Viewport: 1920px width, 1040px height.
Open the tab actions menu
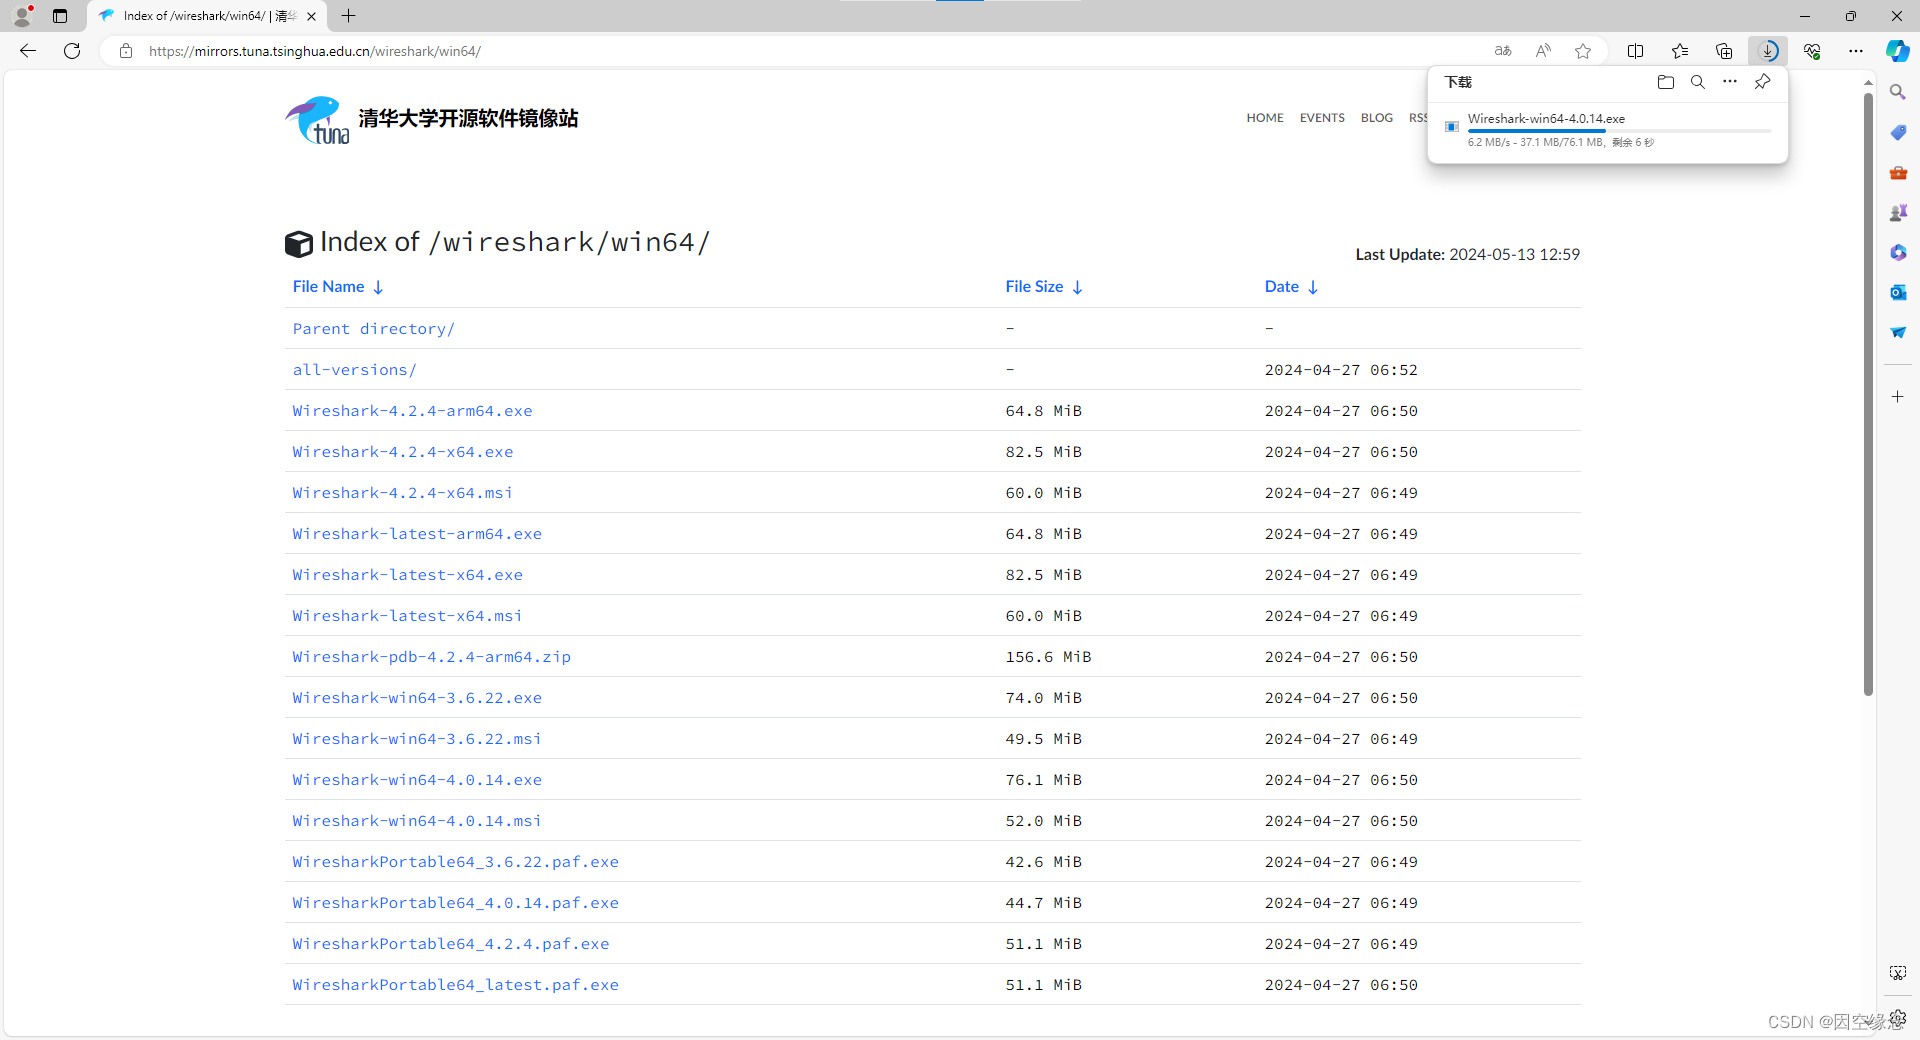point(60,16)
